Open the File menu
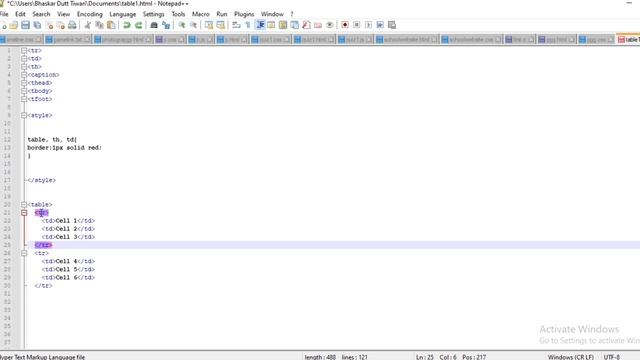The height and width of the screenshot is (360, 640). click(4, 14)
